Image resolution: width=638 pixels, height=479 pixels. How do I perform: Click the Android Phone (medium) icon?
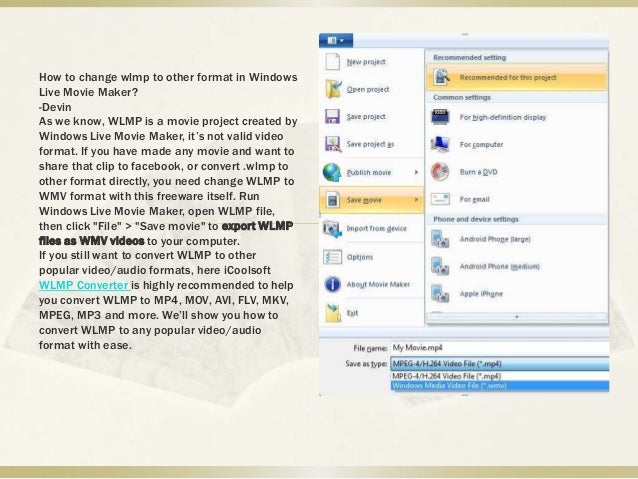[440, 267]
